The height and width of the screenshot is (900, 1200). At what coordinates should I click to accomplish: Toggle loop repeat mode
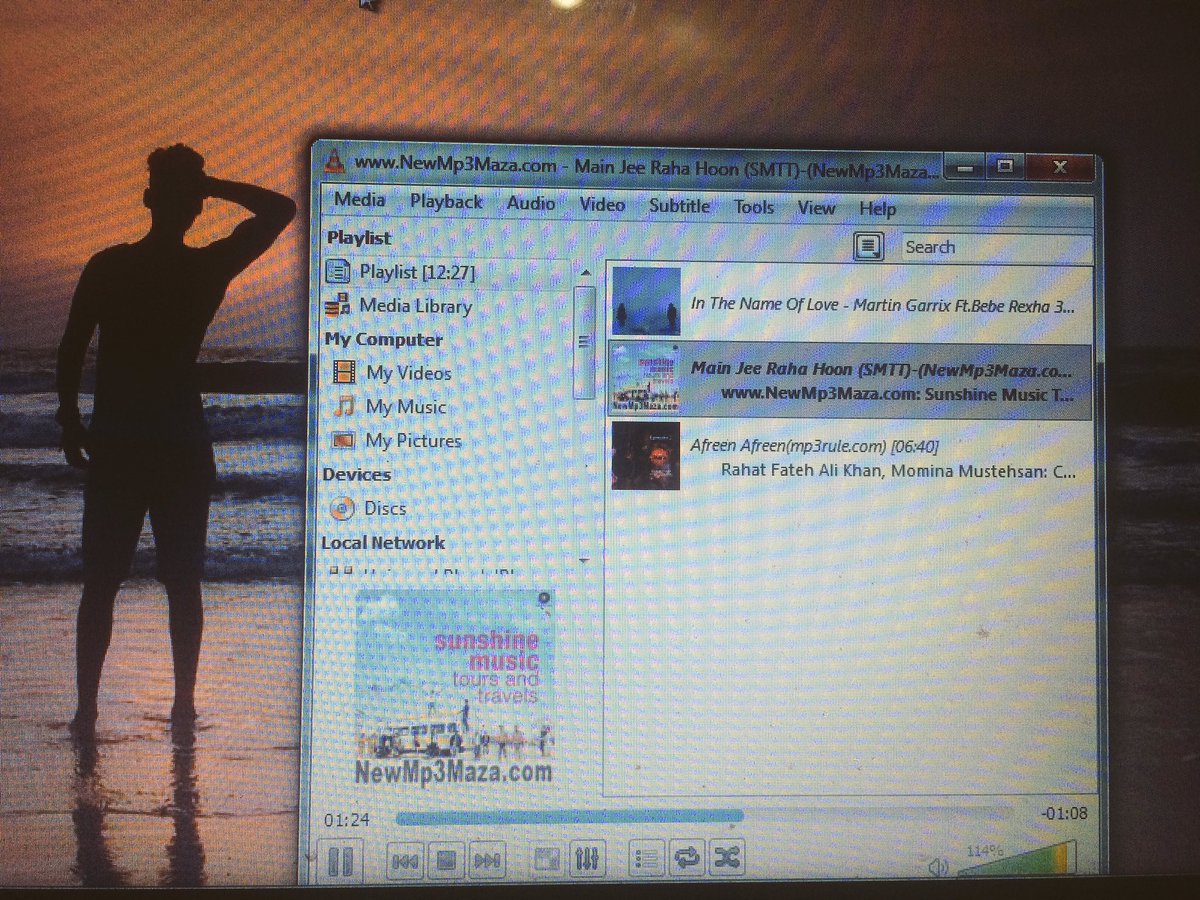point(687,858)
